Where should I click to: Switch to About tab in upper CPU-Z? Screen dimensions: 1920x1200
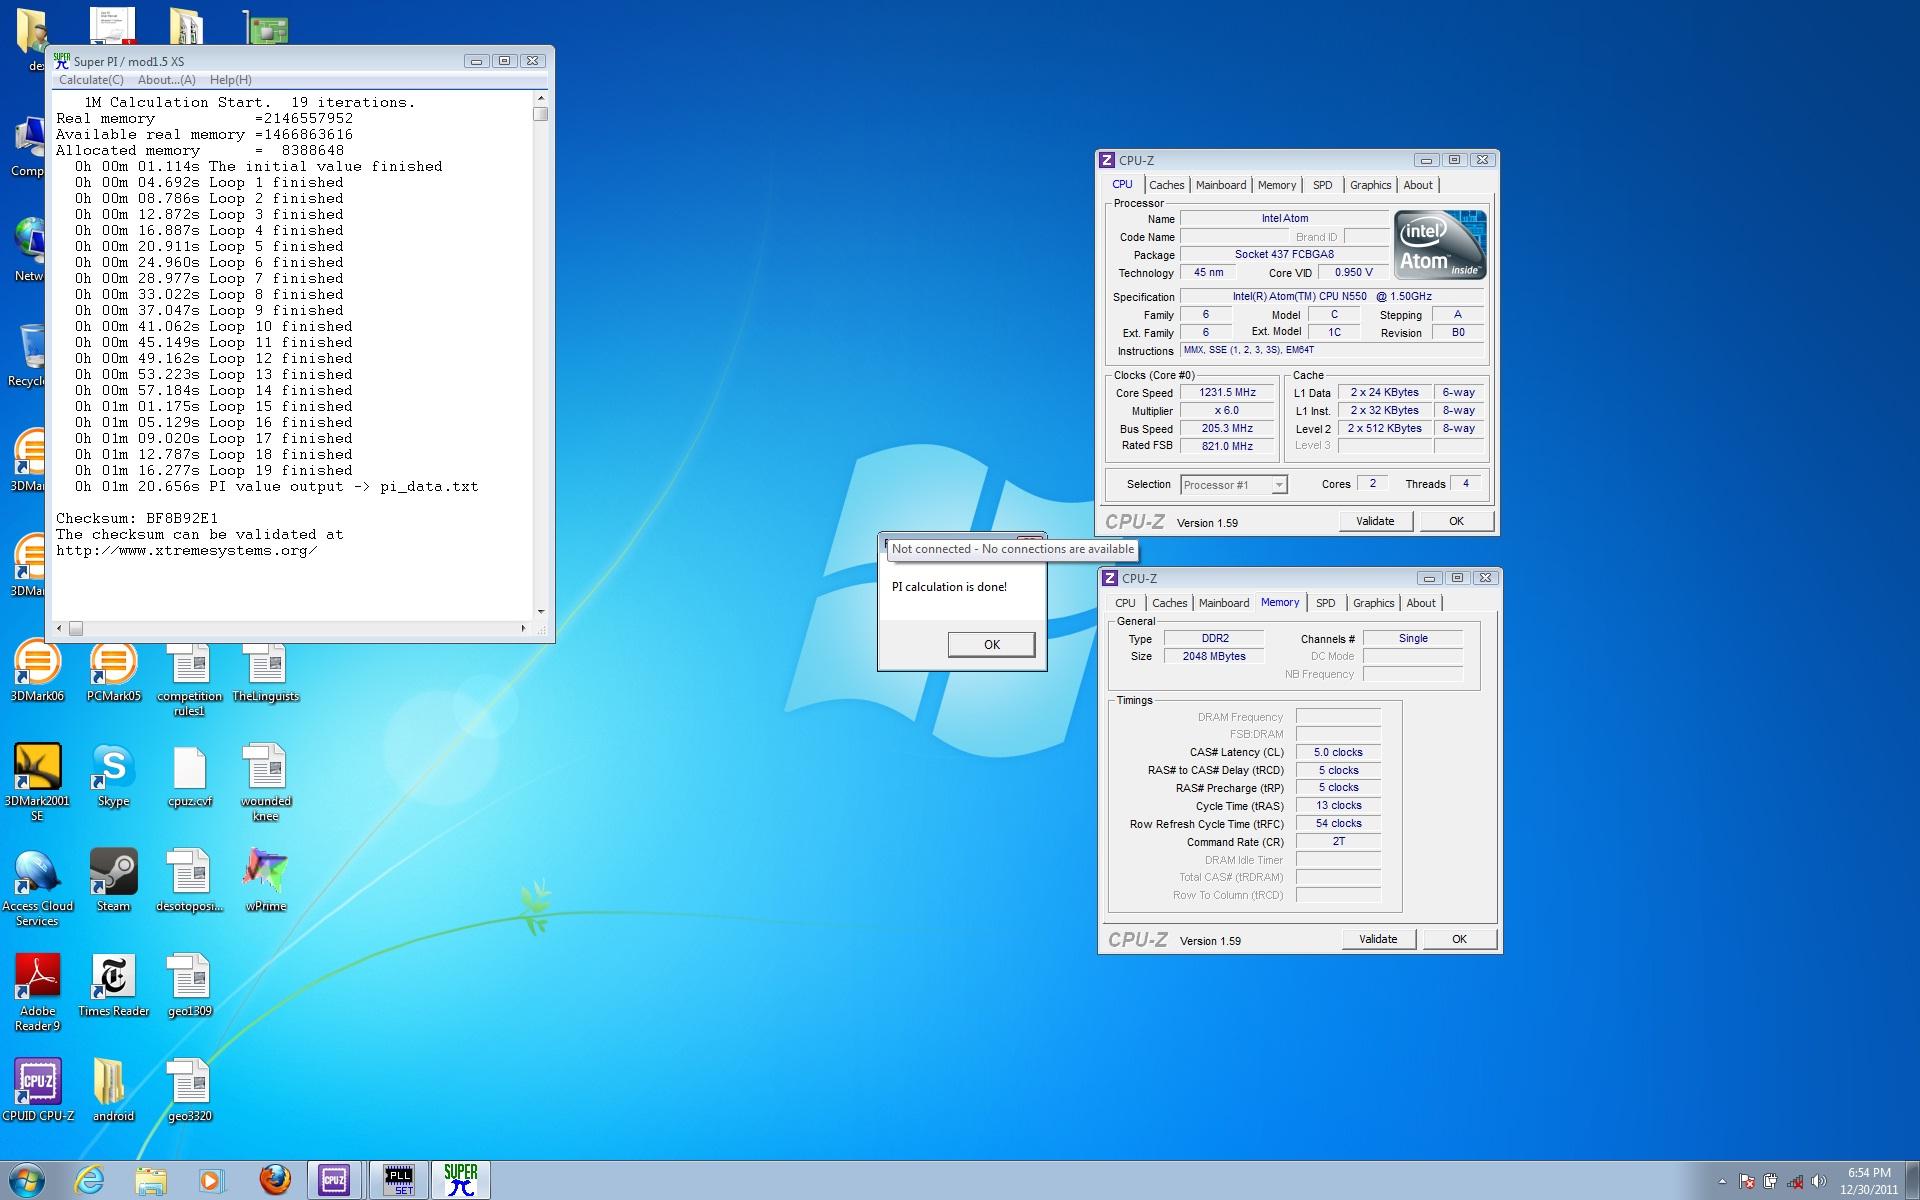1418,185
